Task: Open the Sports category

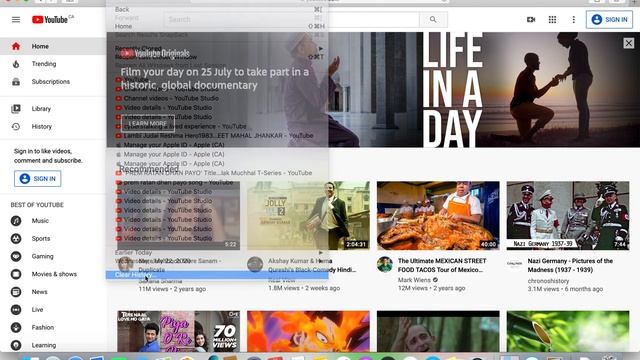Action: click(x=53, y=238)
